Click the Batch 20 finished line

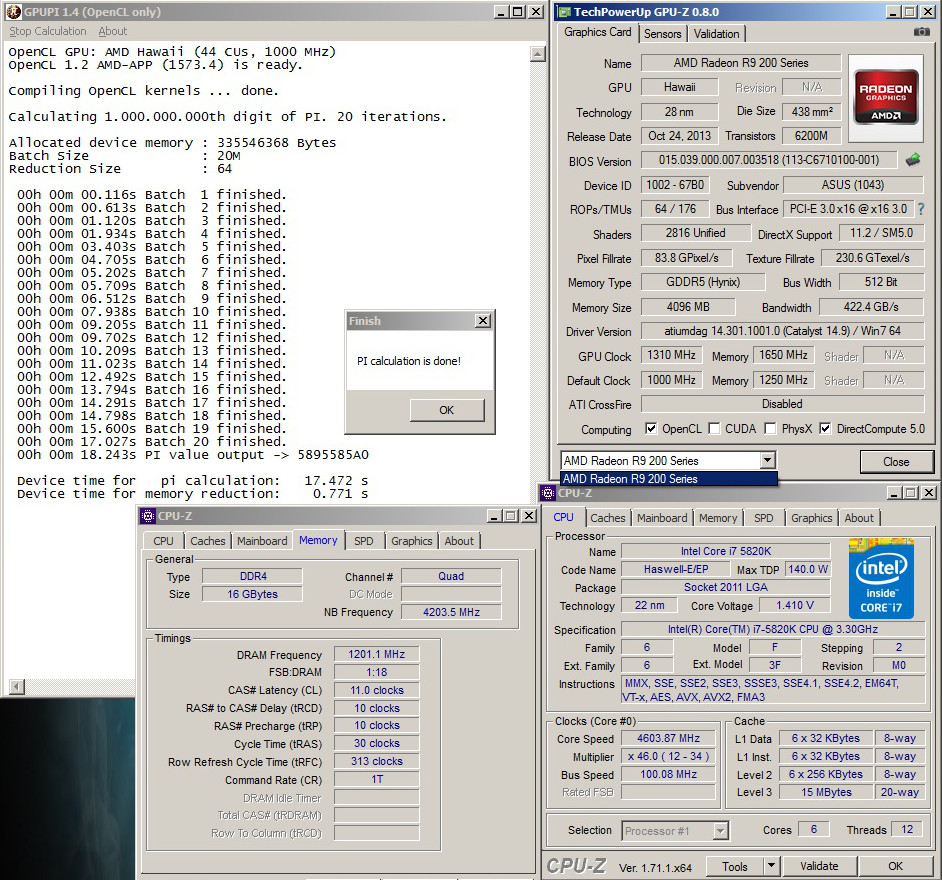tap(152, 442)
